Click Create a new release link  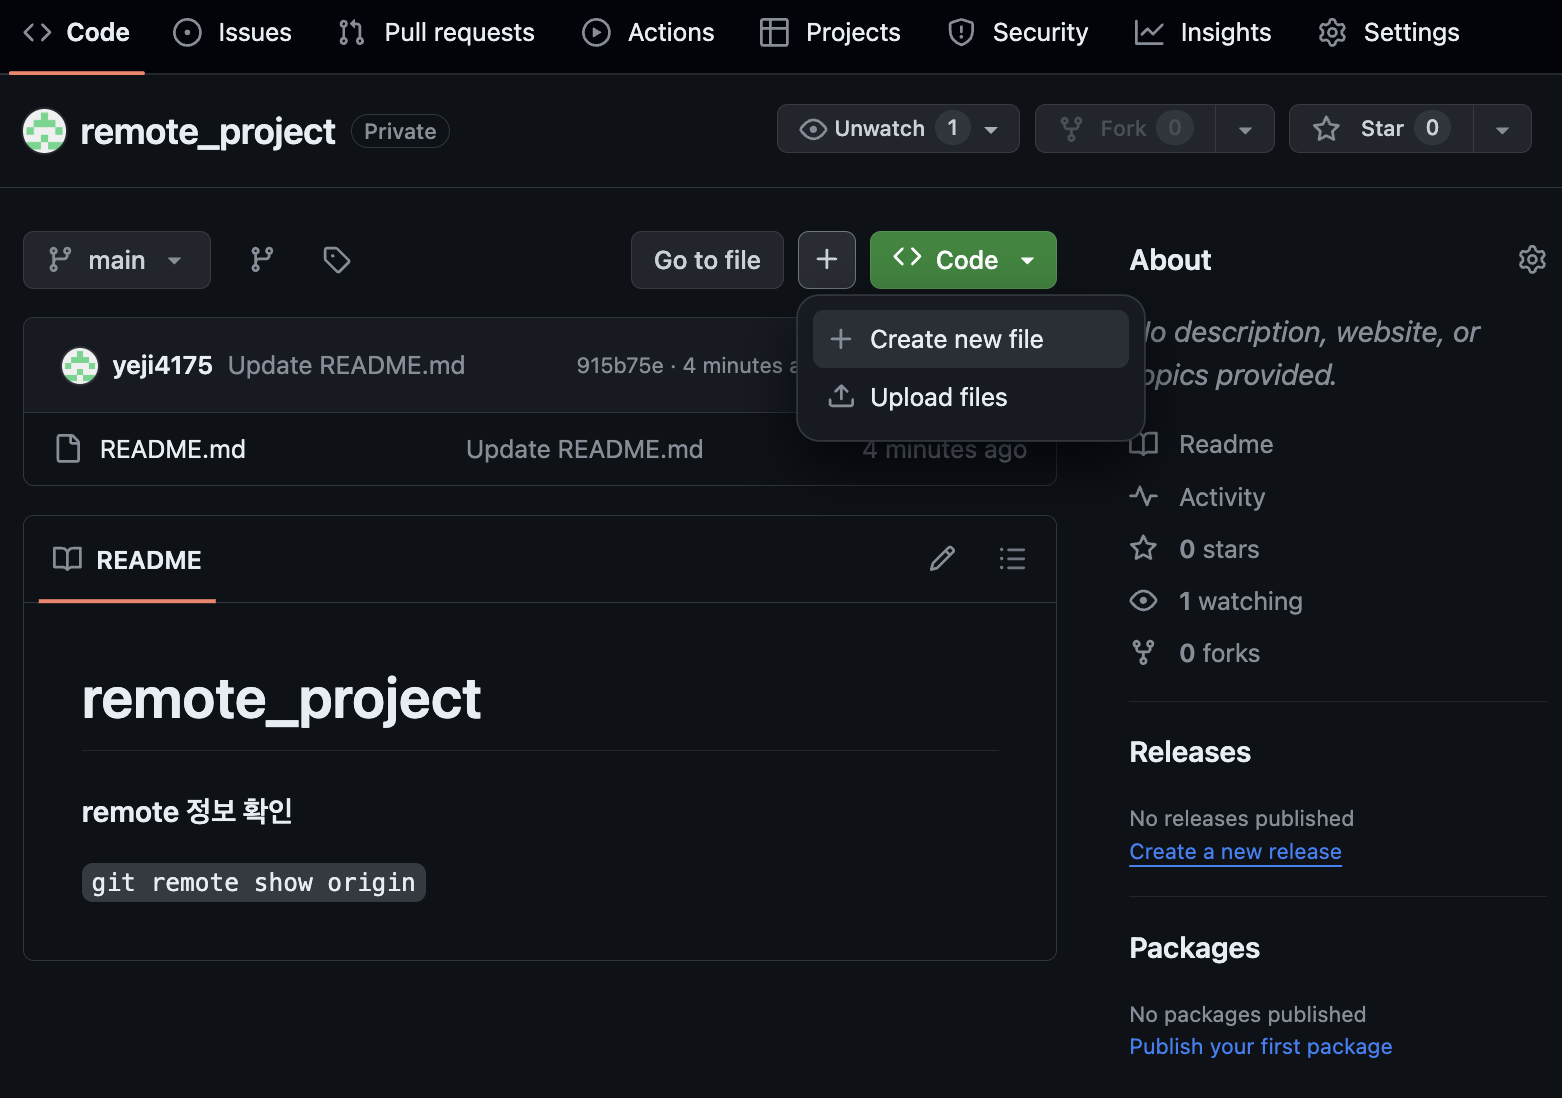coord(1235,851)
